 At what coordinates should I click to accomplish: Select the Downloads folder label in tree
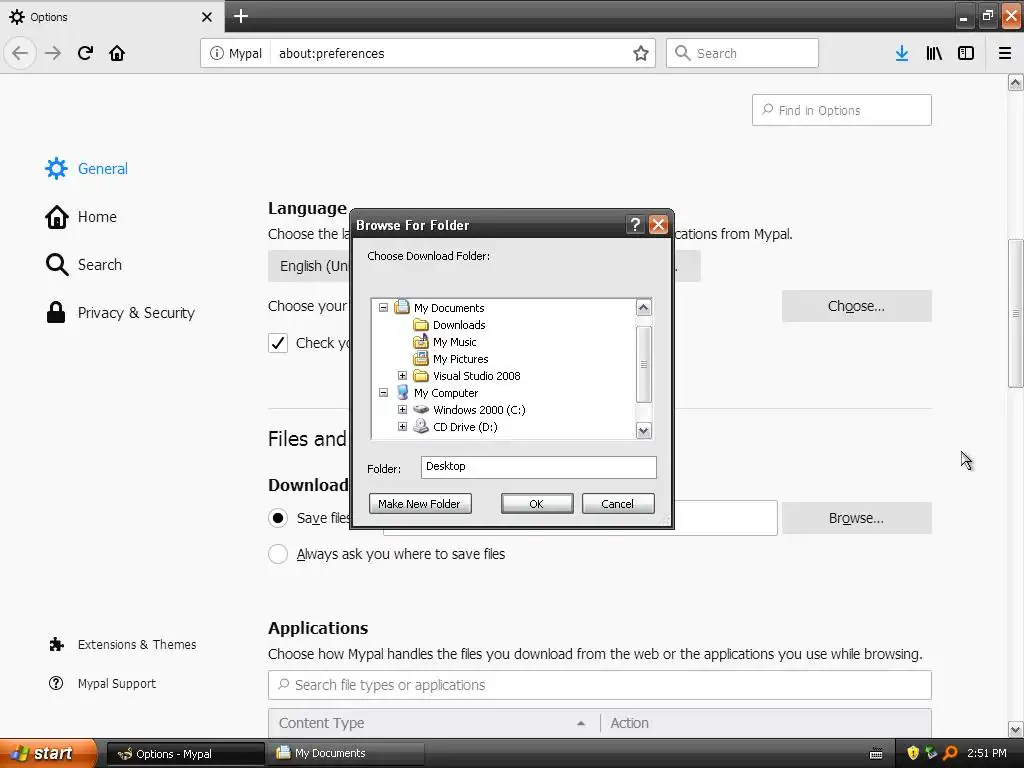click(x=459, y=325)
